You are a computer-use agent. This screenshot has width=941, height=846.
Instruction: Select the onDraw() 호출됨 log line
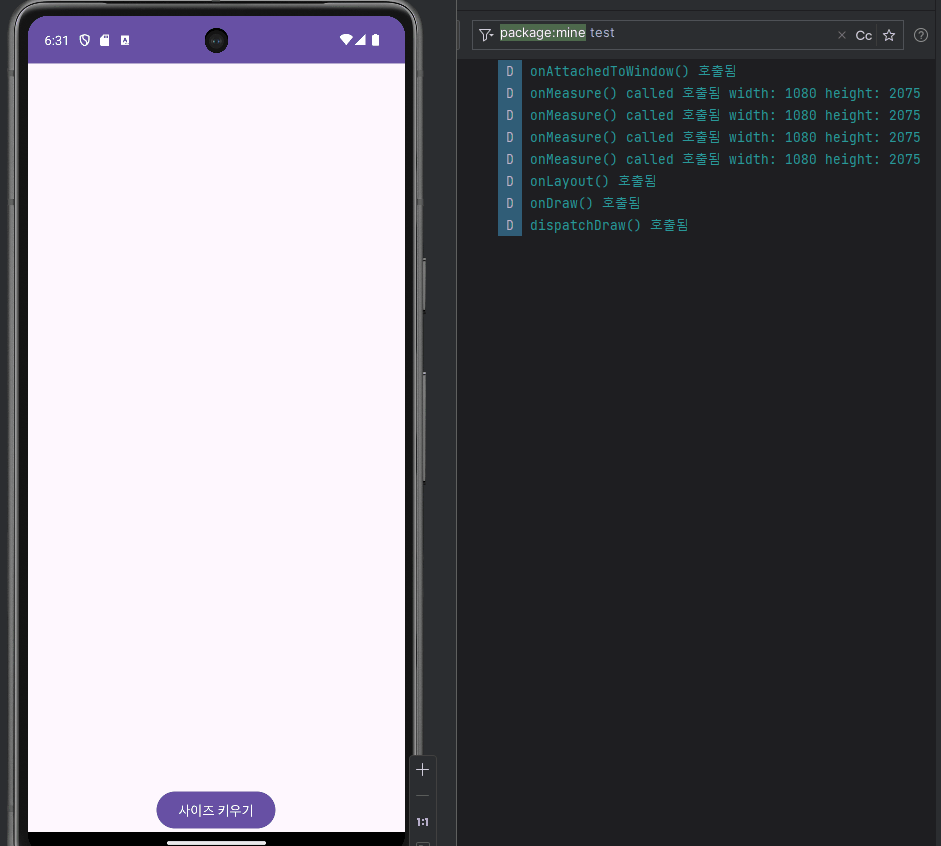pyautogui.click(x=585, y=203)
